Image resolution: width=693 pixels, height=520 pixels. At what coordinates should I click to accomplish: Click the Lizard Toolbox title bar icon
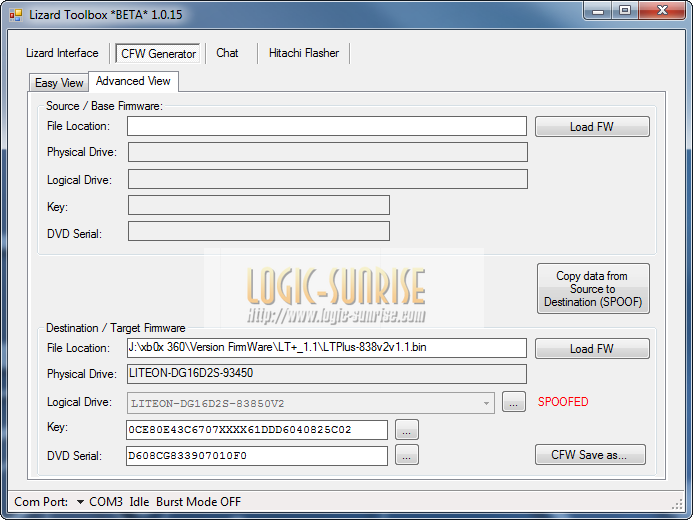15,15
